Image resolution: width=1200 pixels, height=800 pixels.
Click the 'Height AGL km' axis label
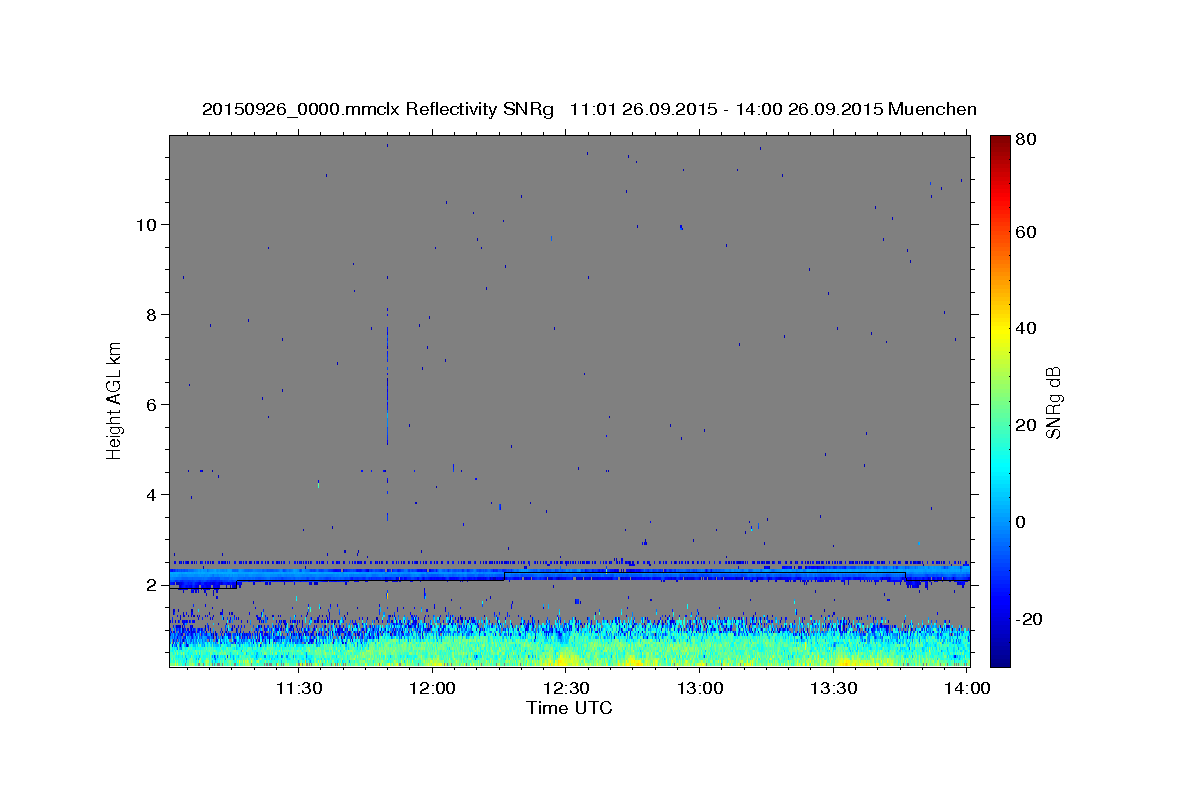tap(115, 400)
